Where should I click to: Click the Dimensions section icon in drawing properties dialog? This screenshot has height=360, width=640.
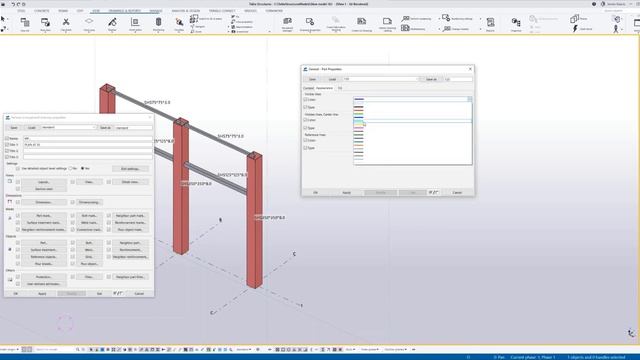point(10,202)
